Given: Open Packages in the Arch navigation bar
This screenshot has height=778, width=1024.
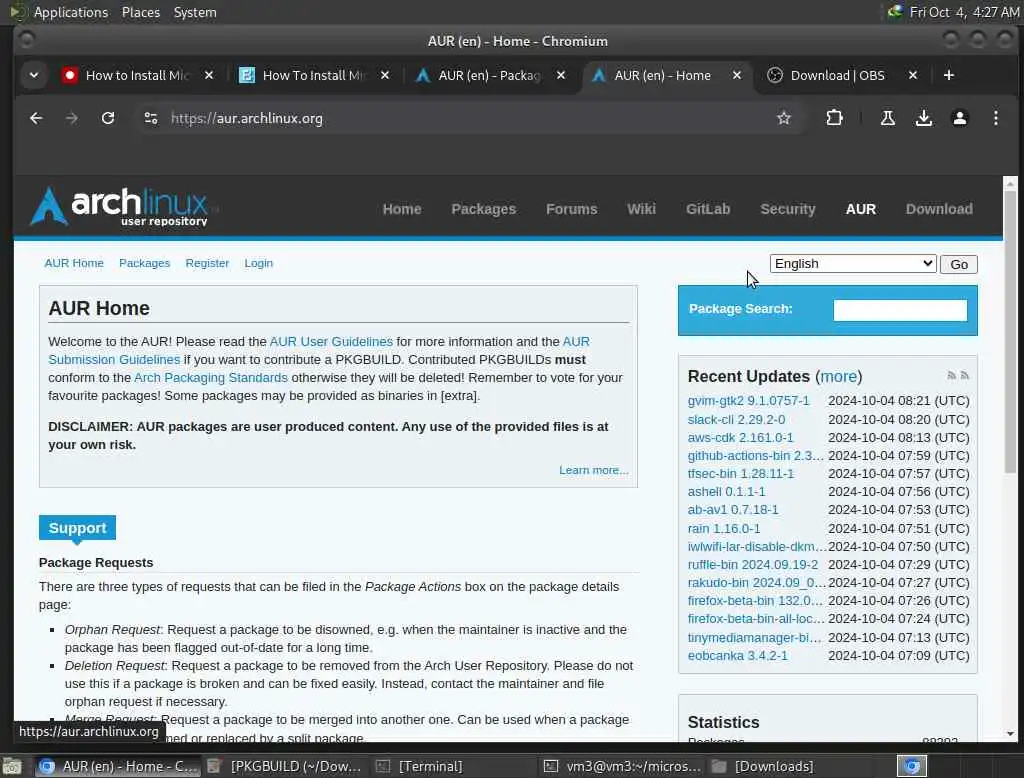Looking at the screenshot, I should pyautogui.click(x=483, y=209).
